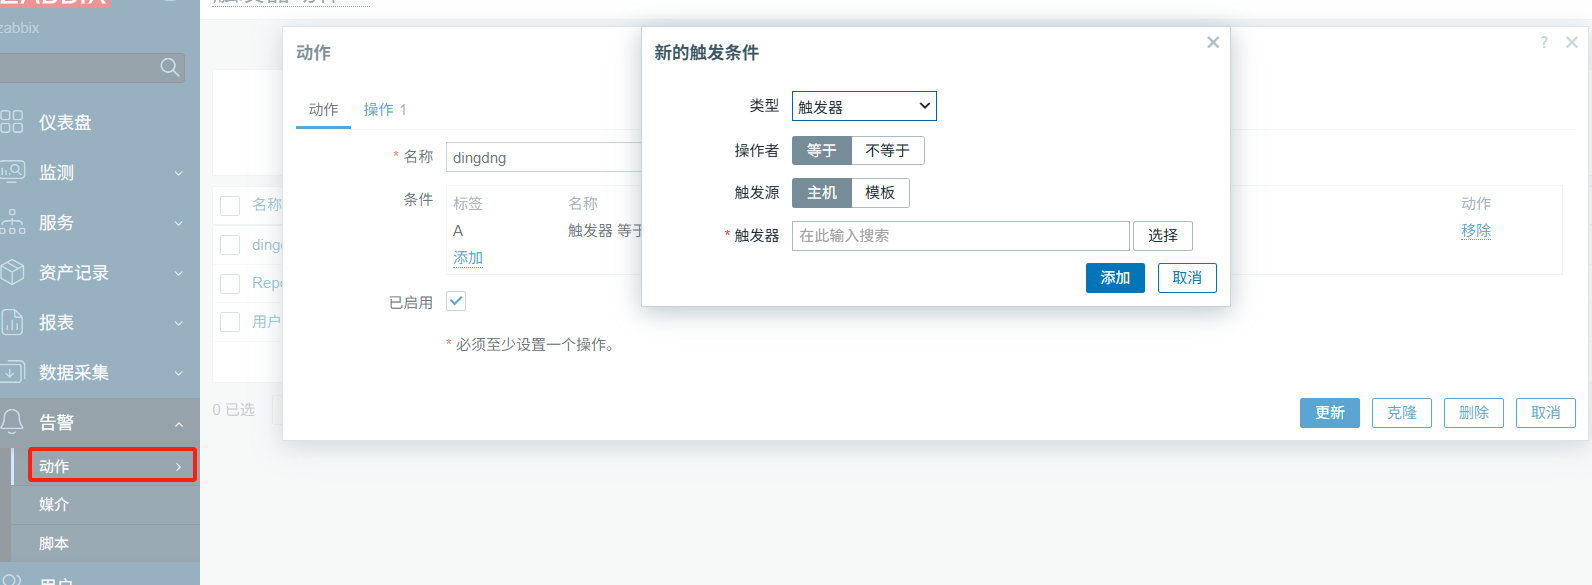Choose 主机 as trigger source

coord(822,193)
